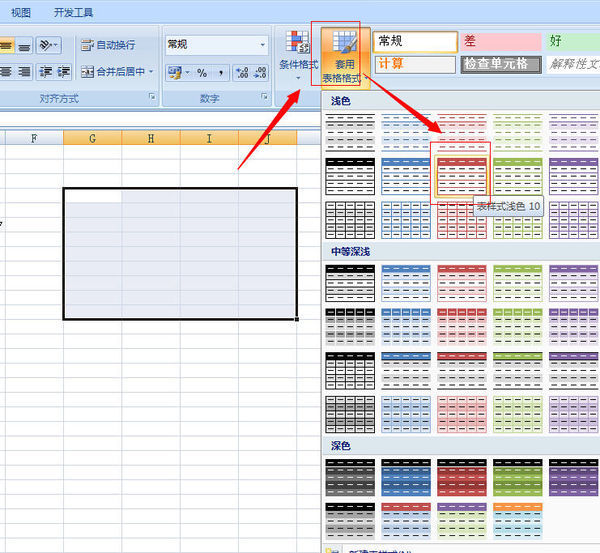Choose the black dark table style thumbnail

click(349, 477)
